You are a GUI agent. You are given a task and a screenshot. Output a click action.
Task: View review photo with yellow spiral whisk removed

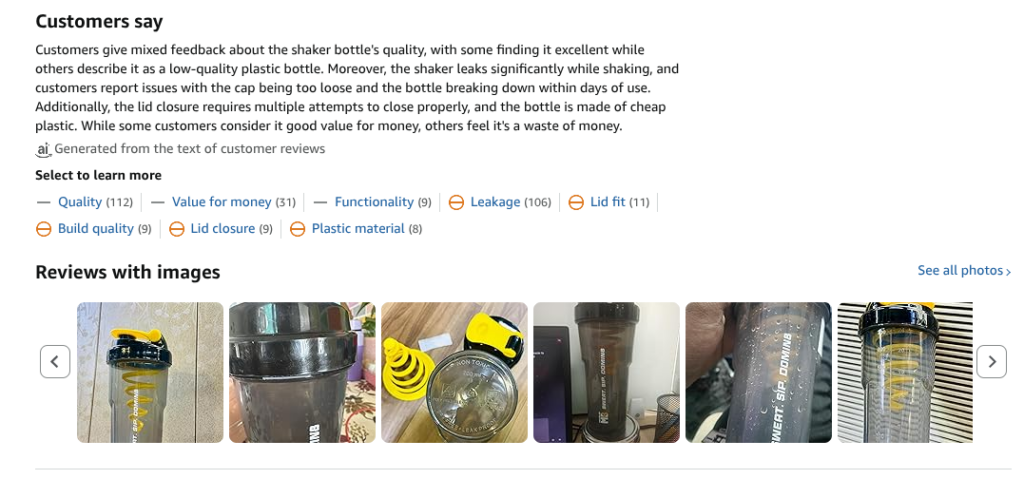[455, 372]
